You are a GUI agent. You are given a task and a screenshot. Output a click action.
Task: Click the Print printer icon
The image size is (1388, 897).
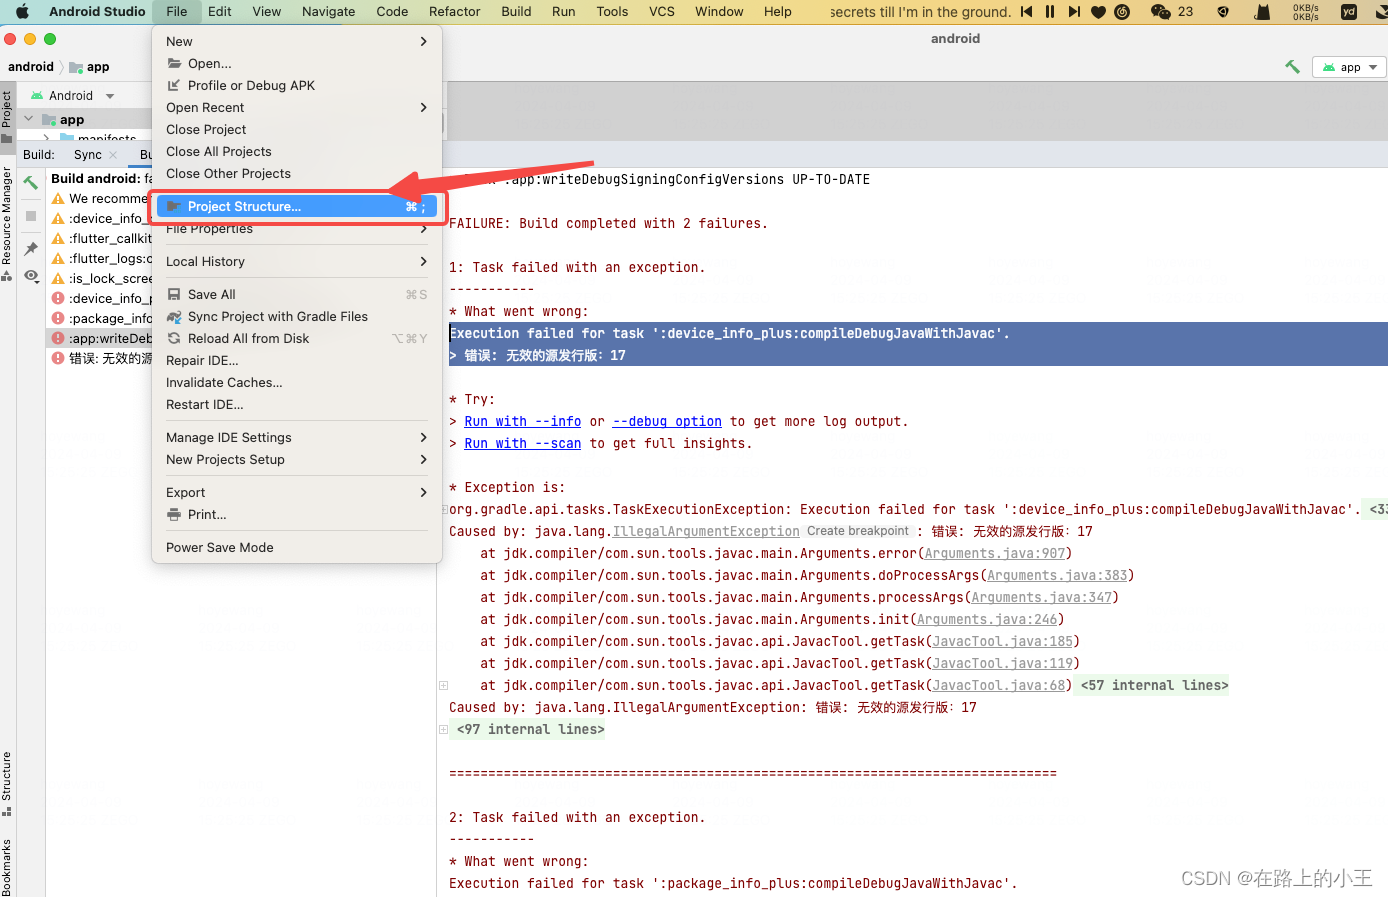(x=174, y=514)
